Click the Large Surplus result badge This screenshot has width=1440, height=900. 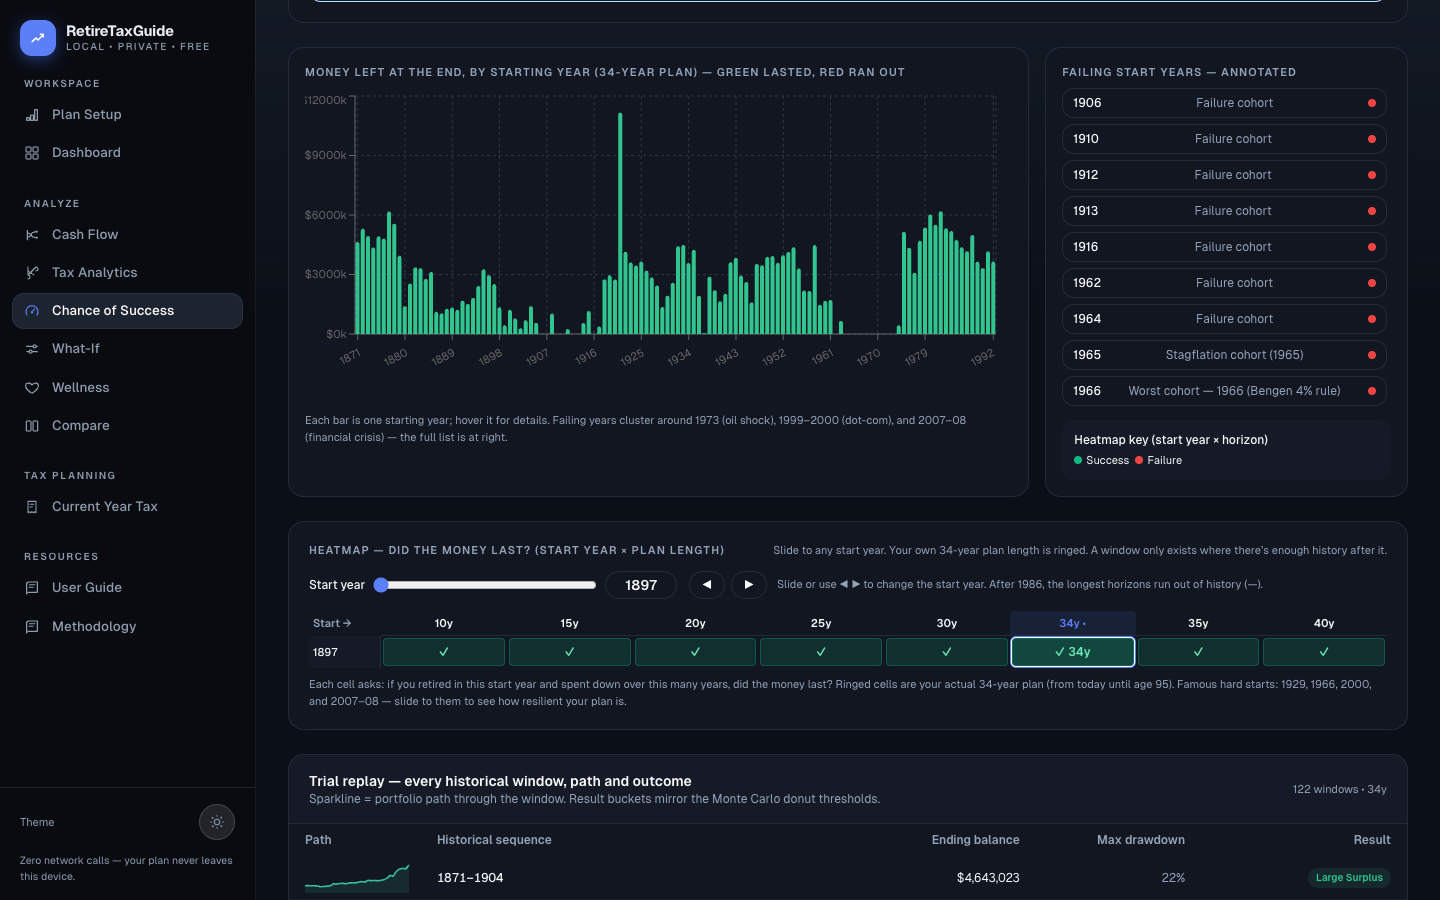(1349, 878)
